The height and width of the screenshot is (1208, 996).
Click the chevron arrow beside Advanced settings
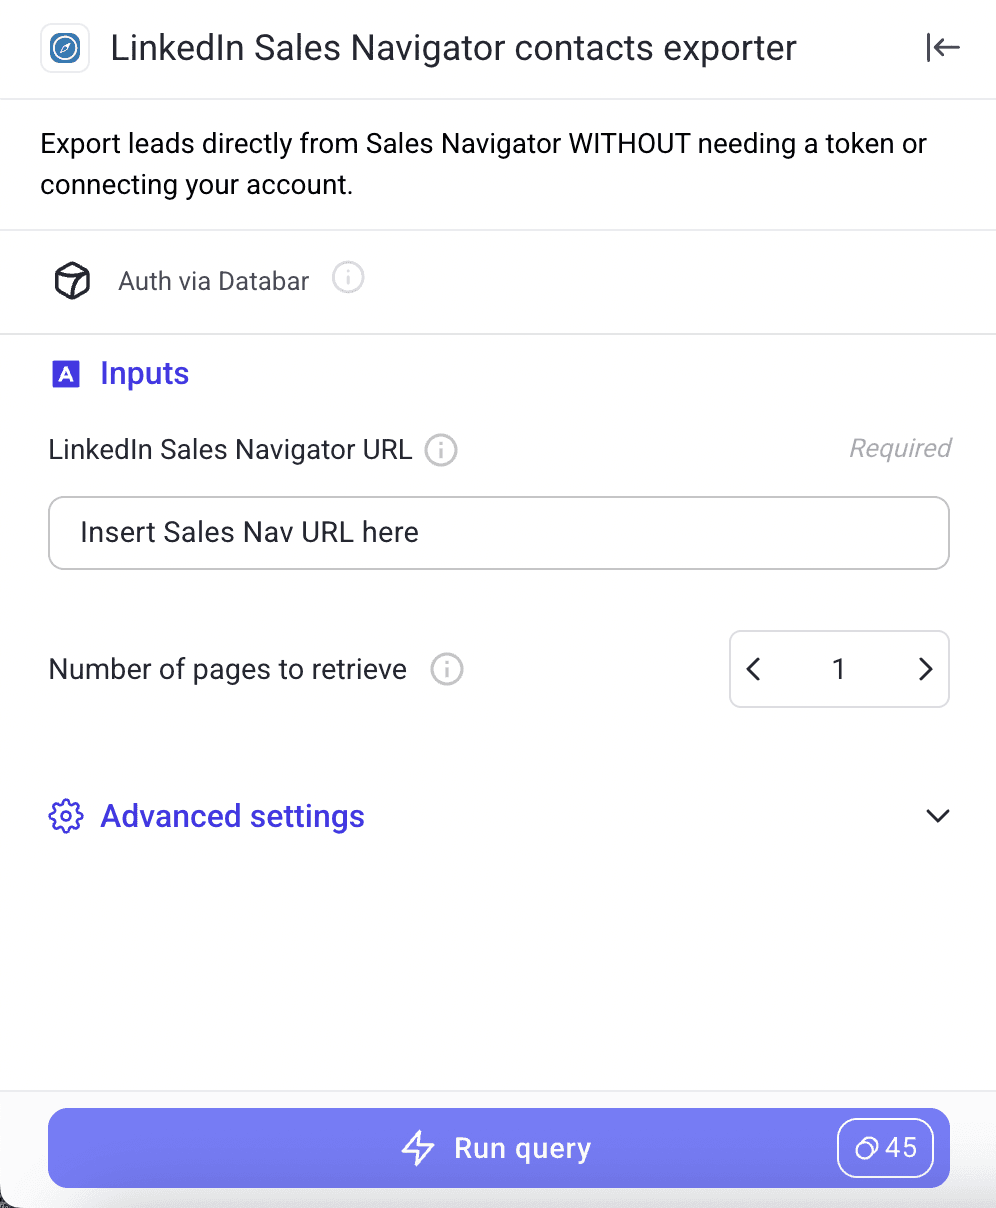pos(938,816)
